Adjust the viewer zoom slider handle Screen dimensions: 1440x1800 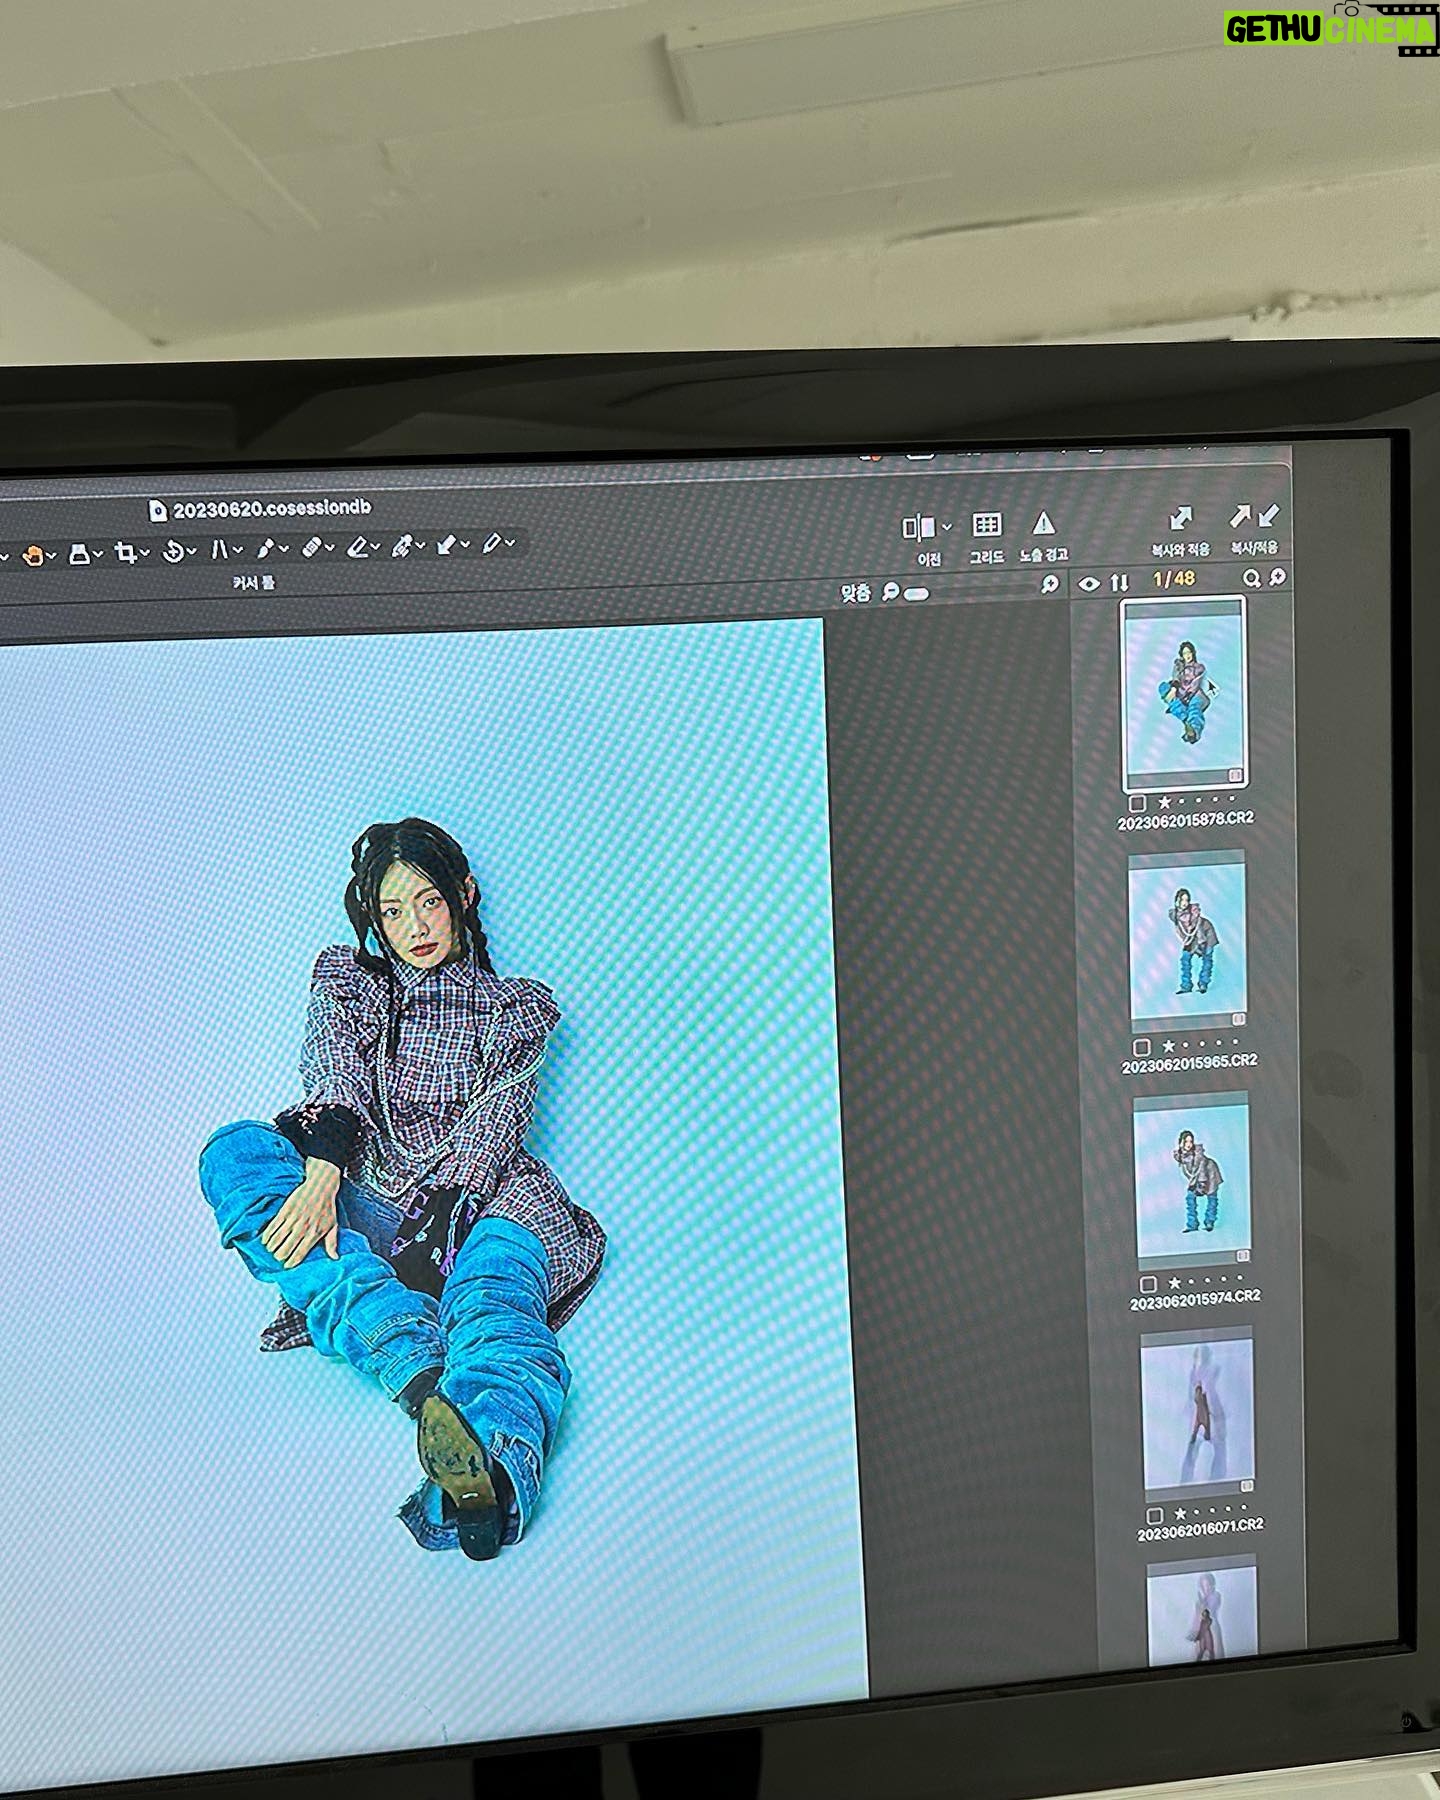(x=916, y=593)
